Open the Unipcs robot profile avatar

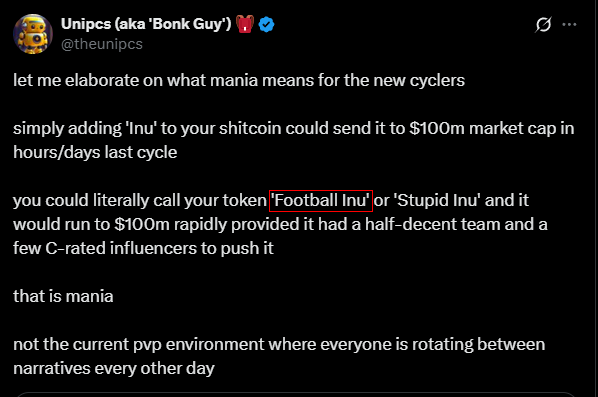(32, 34)
